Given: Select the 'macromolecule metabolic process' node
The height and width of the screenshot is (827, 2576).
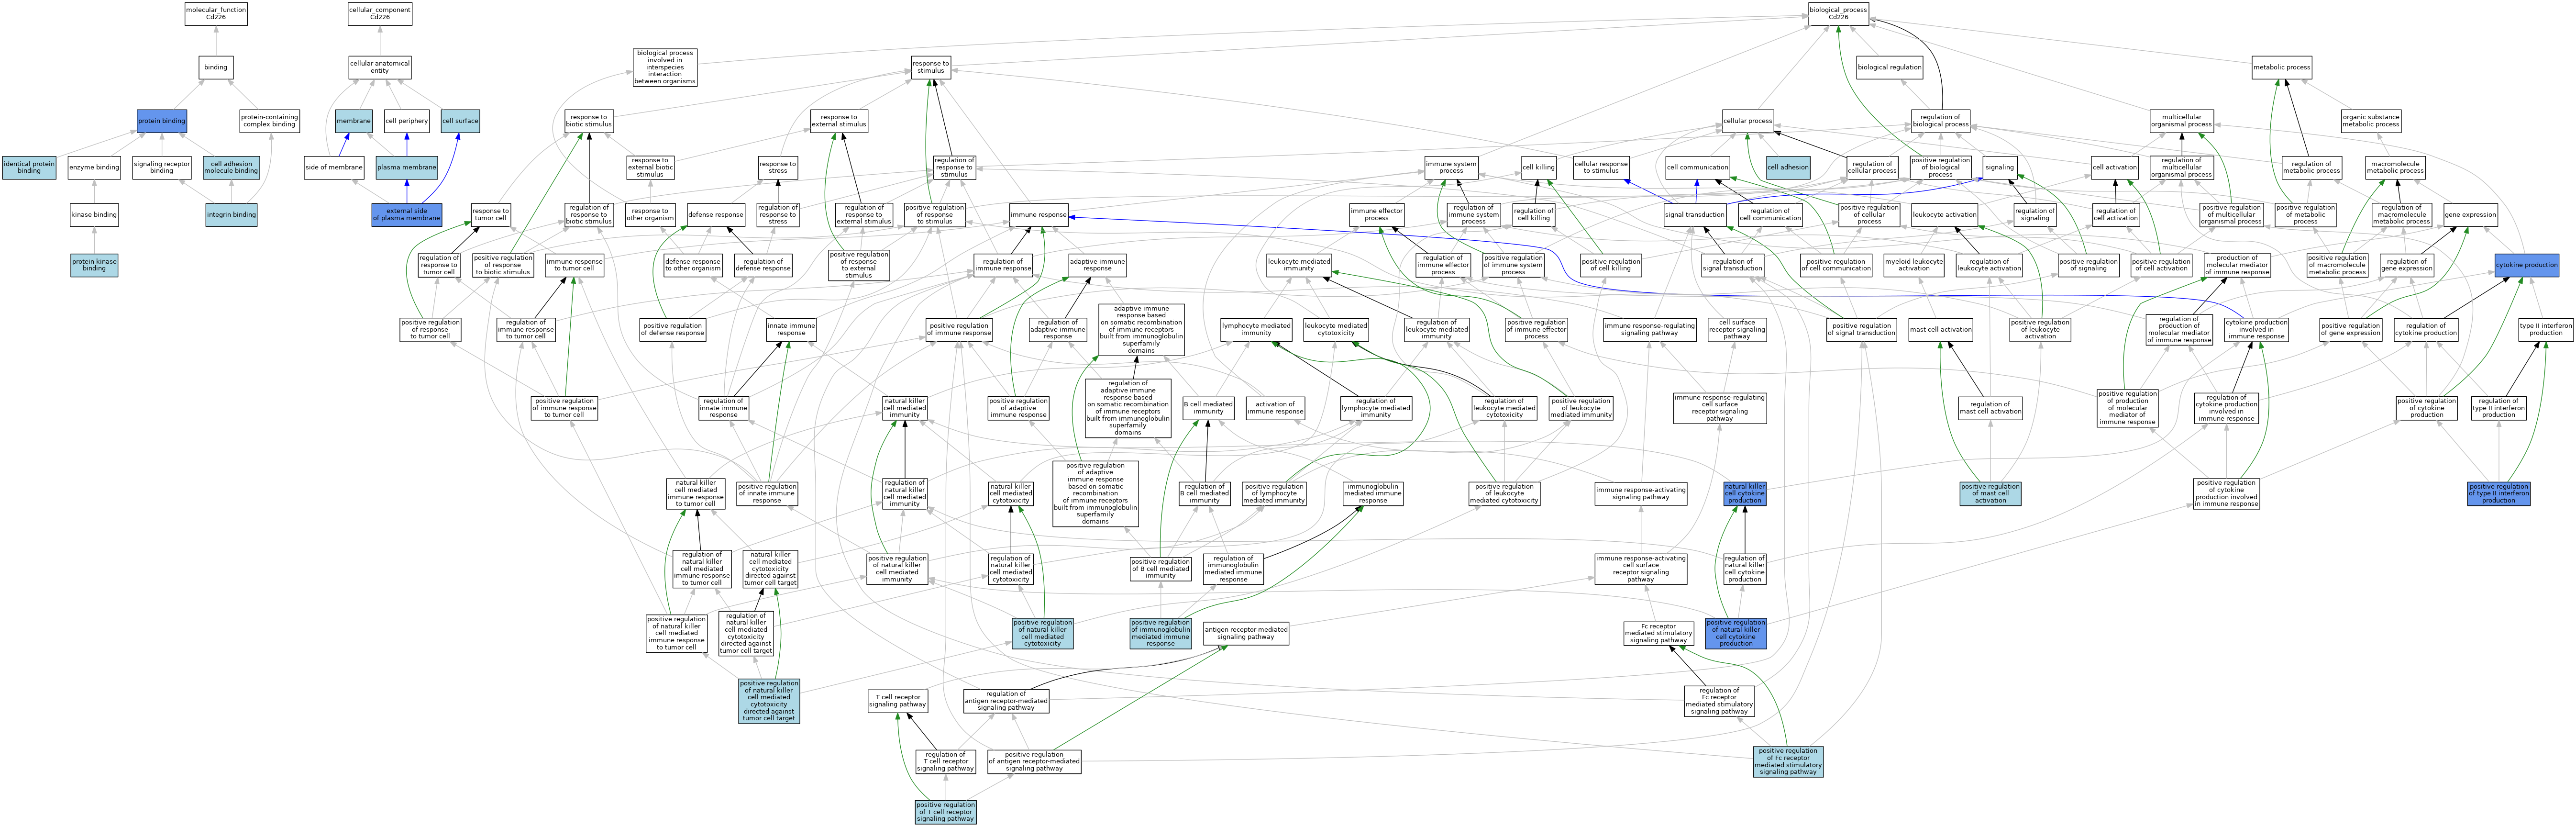Looking at the screenshot, I should tap(2395, 168).
